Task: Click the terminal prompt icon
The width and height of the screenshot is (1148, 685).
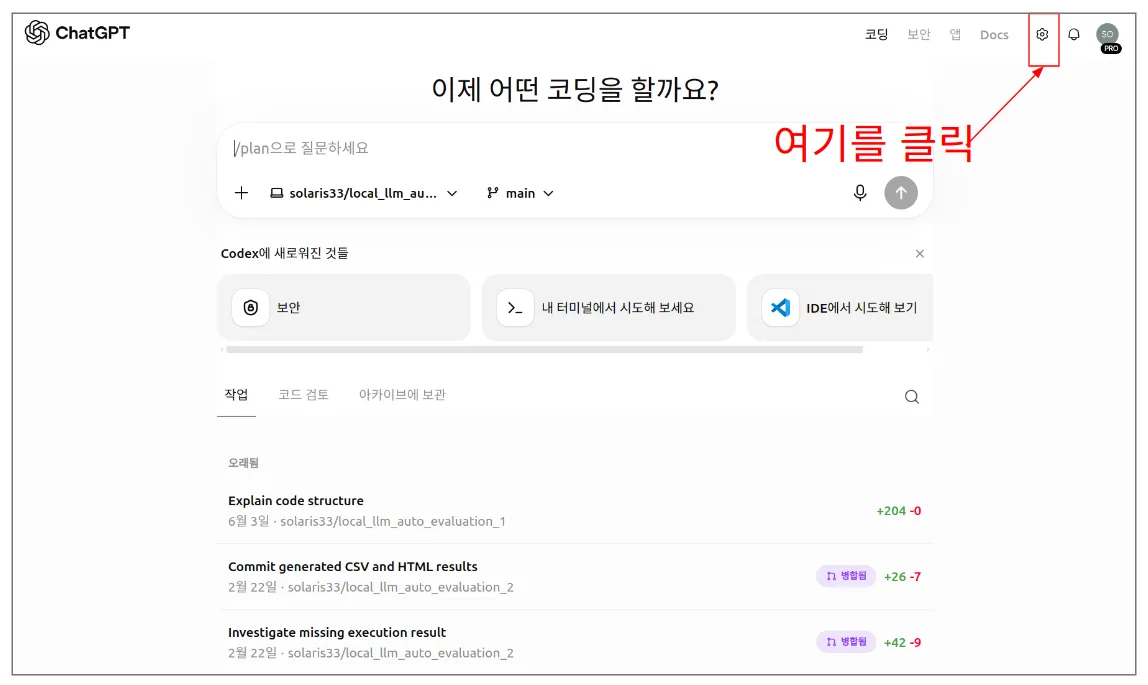Action: tap(515, 307)
